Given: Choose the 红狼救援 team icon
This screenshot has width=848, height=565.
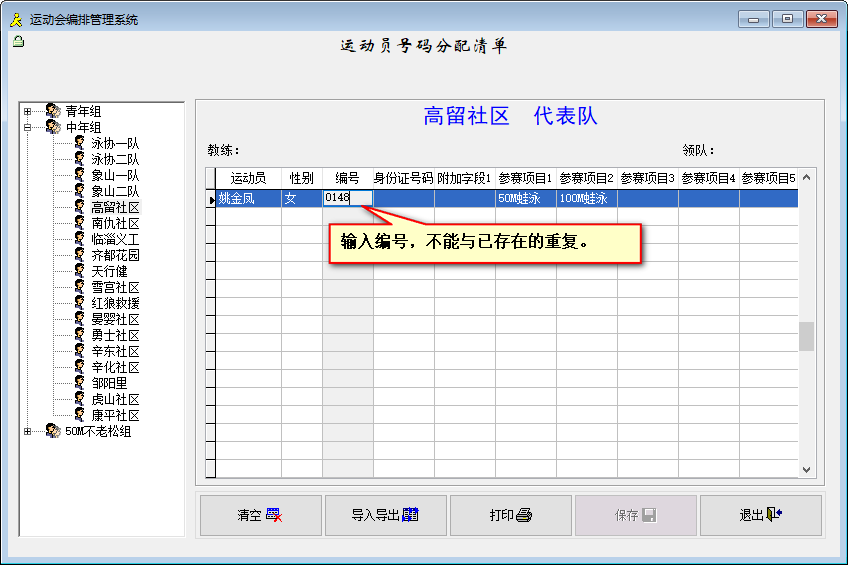Looking at the screenshot, I should coord(80,303).
